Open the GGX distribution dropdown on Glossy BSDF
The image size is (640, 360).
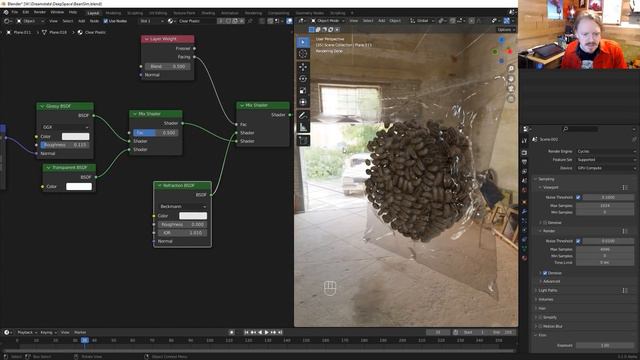click(x=65, y=127)
